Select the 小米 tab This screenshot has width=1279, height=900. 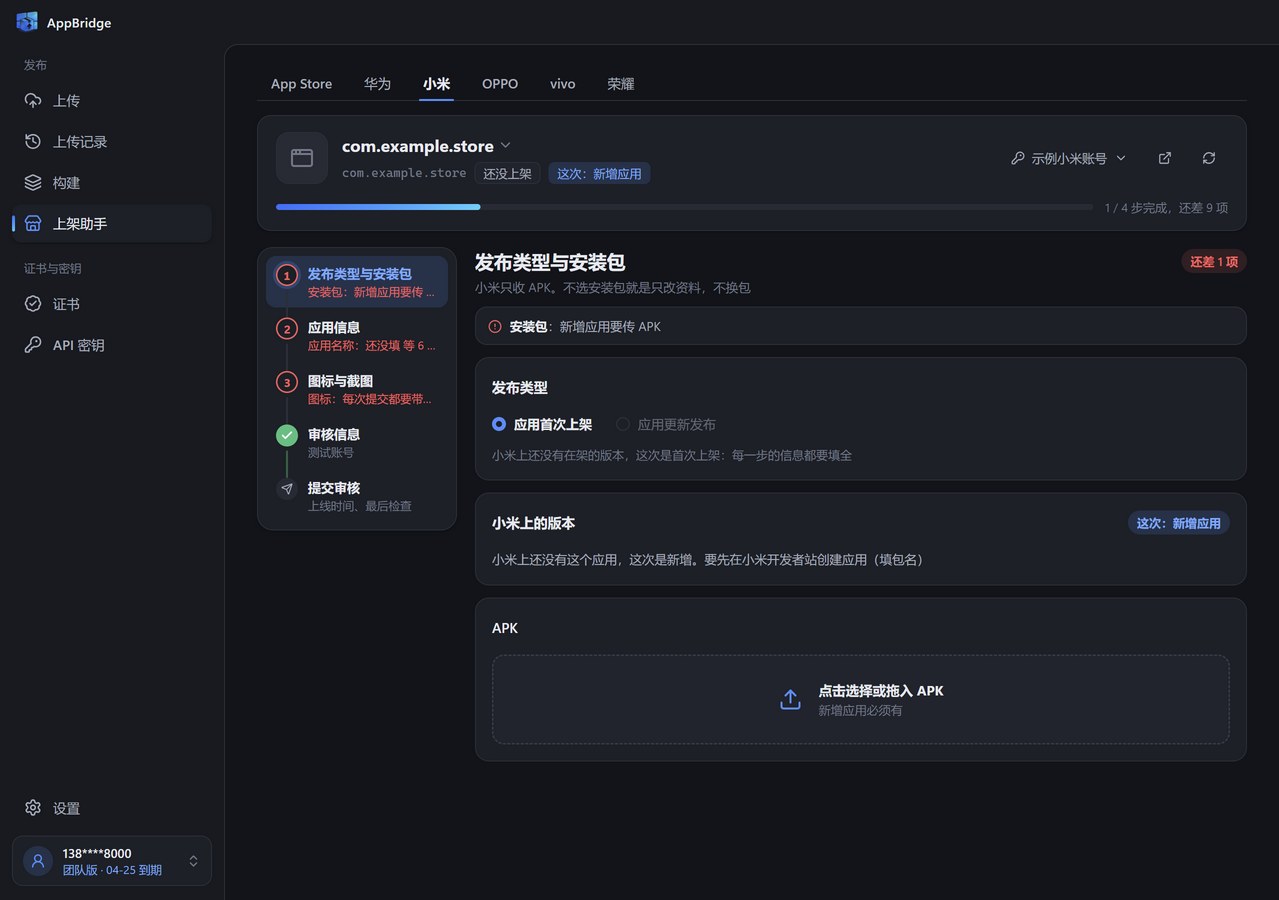pos(436,84)
